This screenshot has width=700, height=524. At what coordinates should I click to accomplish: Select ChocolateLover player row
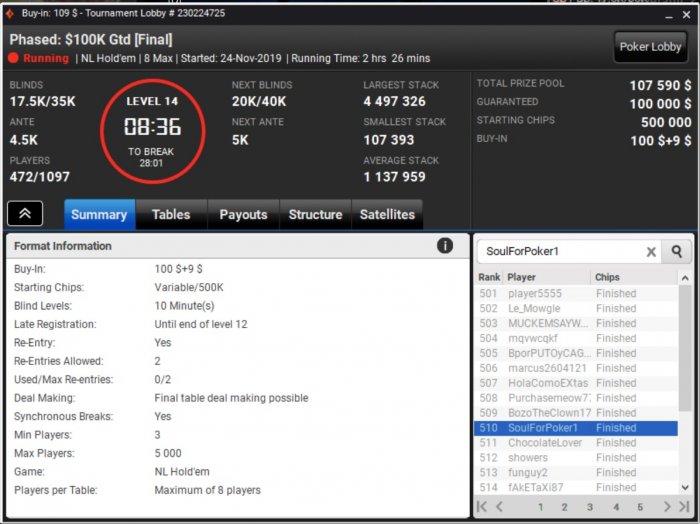(x=576, y=443)
